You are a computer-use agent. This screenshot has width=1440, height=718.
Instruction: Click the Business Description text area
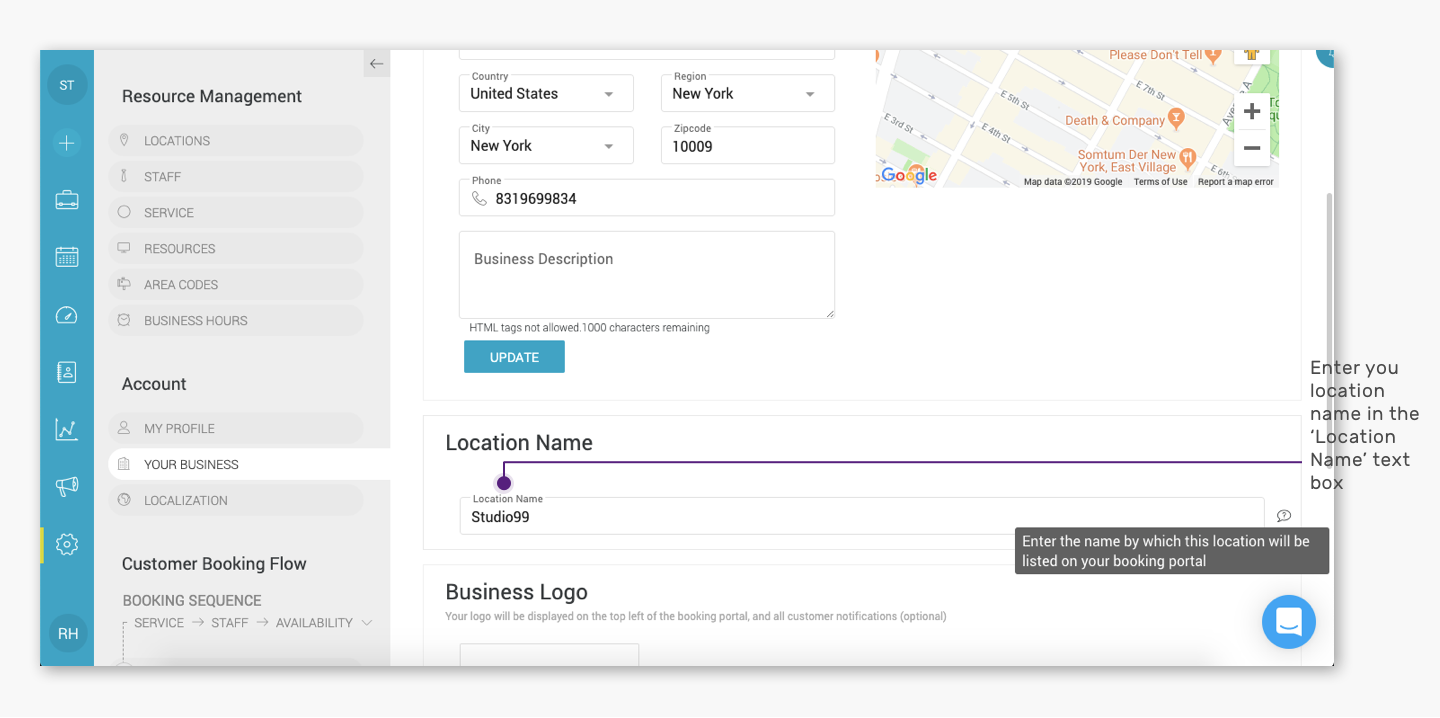click(647, 275)
